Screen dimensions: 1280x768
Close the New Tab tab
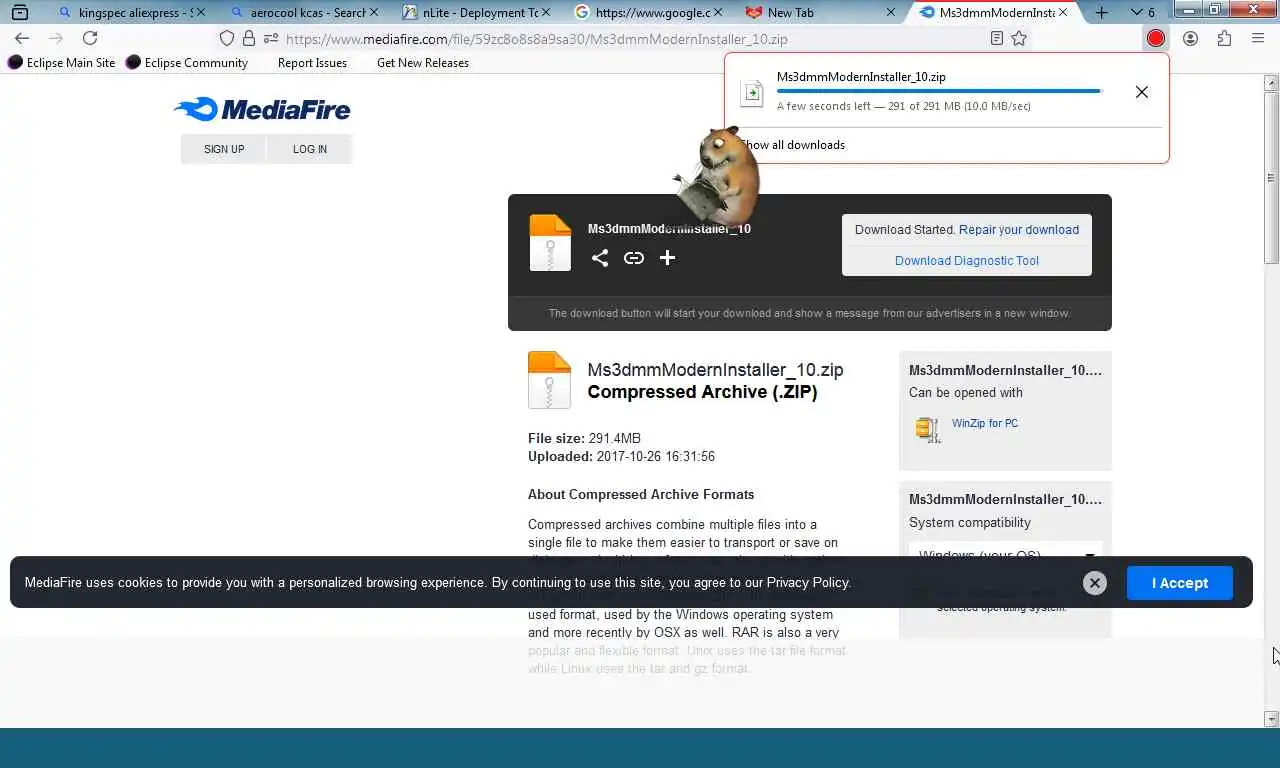tap(890, 13)
